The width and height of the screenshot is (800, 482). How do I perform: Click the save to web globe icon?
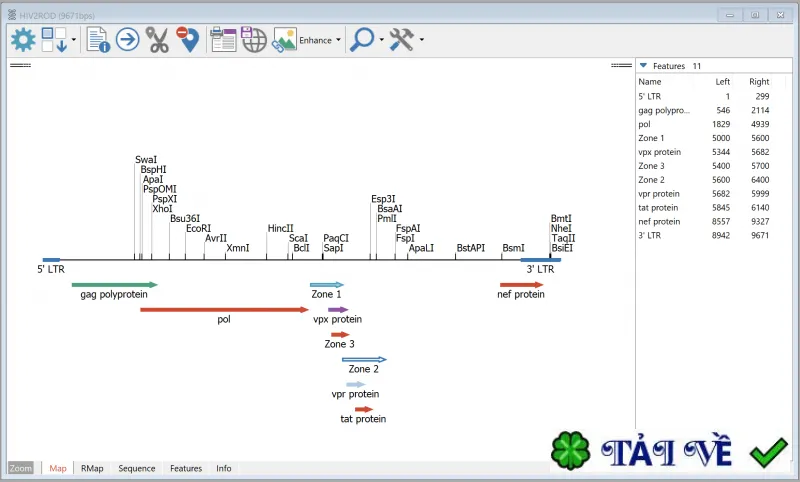254,39
